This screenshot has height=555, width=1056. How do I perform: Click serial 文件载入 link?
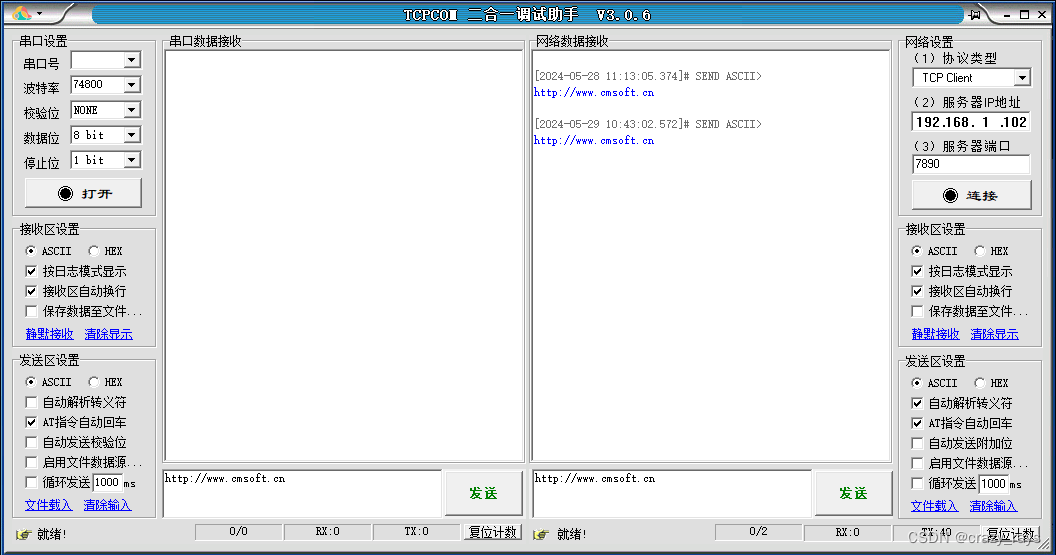[48, 504]
